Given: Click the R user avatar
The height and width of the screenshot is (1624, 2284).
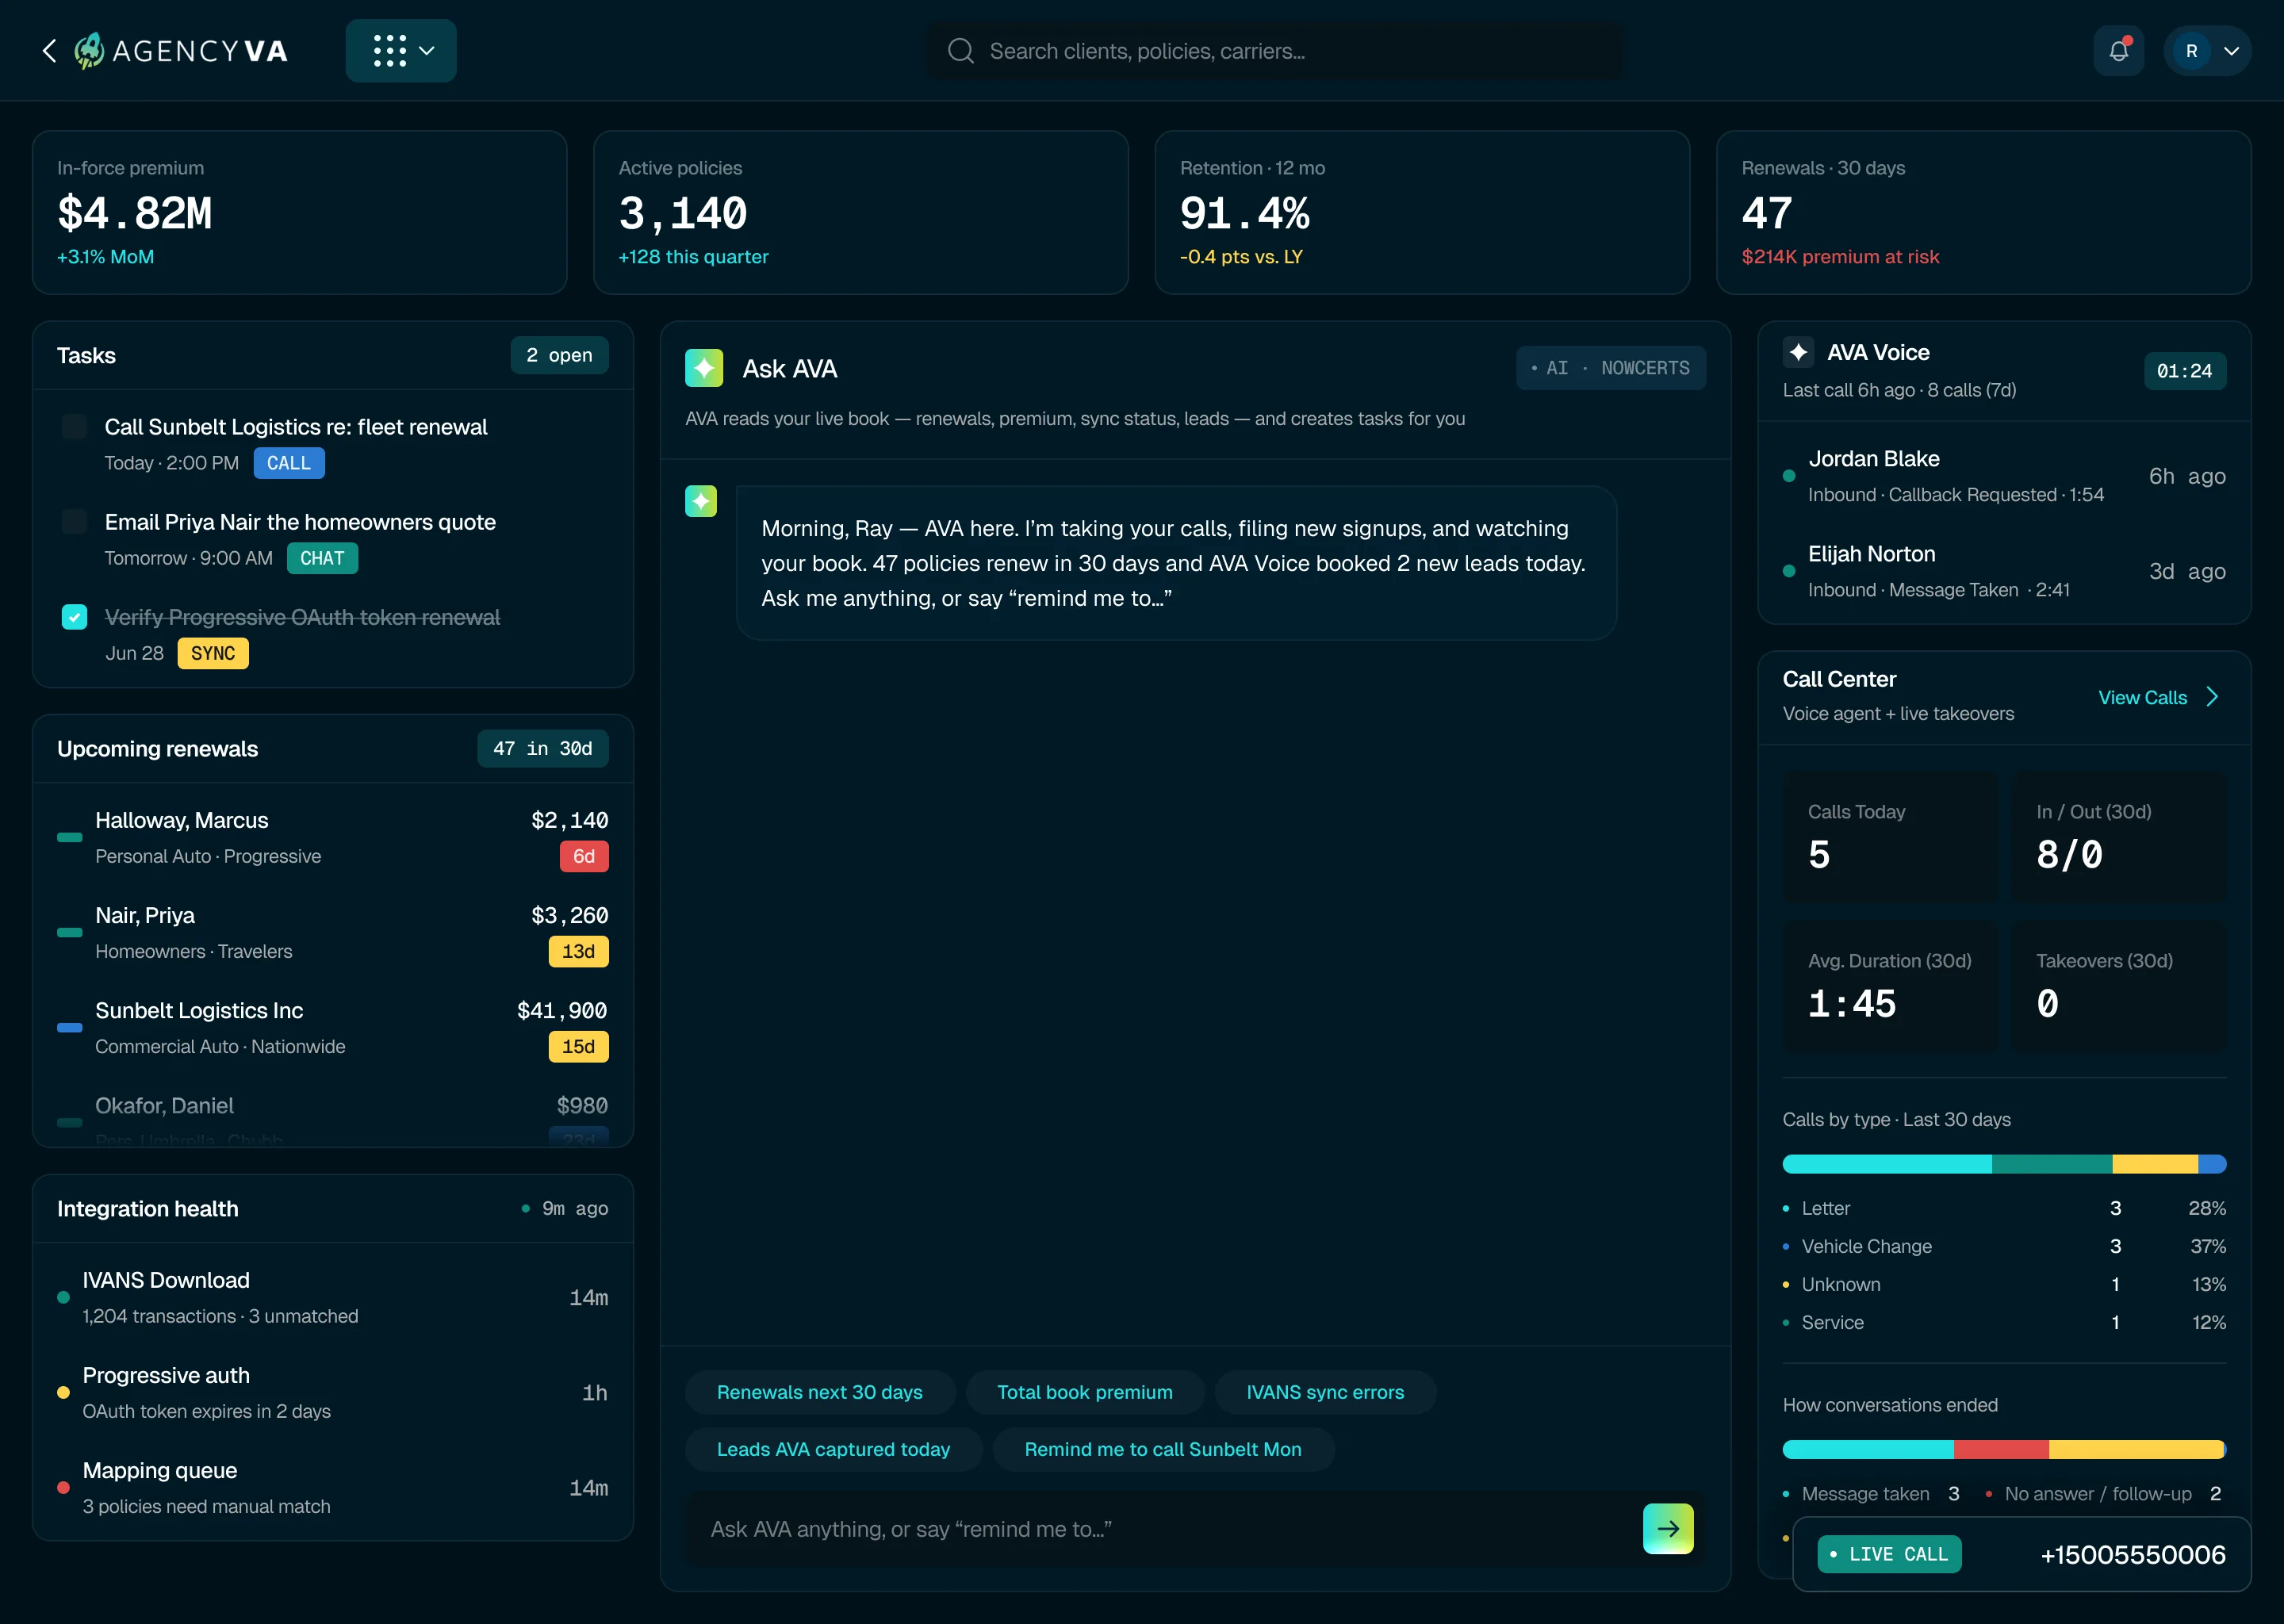Looking at the screenshot, I should pyautogui.click(x=2191, y=51).
